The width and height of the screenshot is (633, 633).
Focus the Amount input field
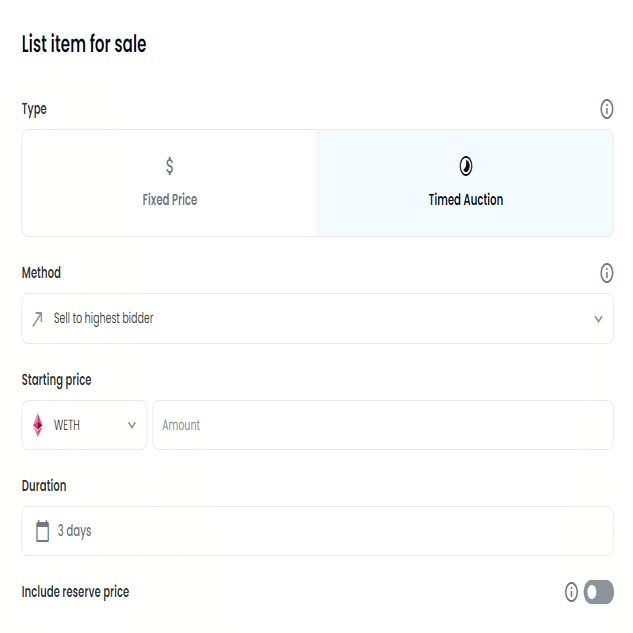(x=382, y=425)
